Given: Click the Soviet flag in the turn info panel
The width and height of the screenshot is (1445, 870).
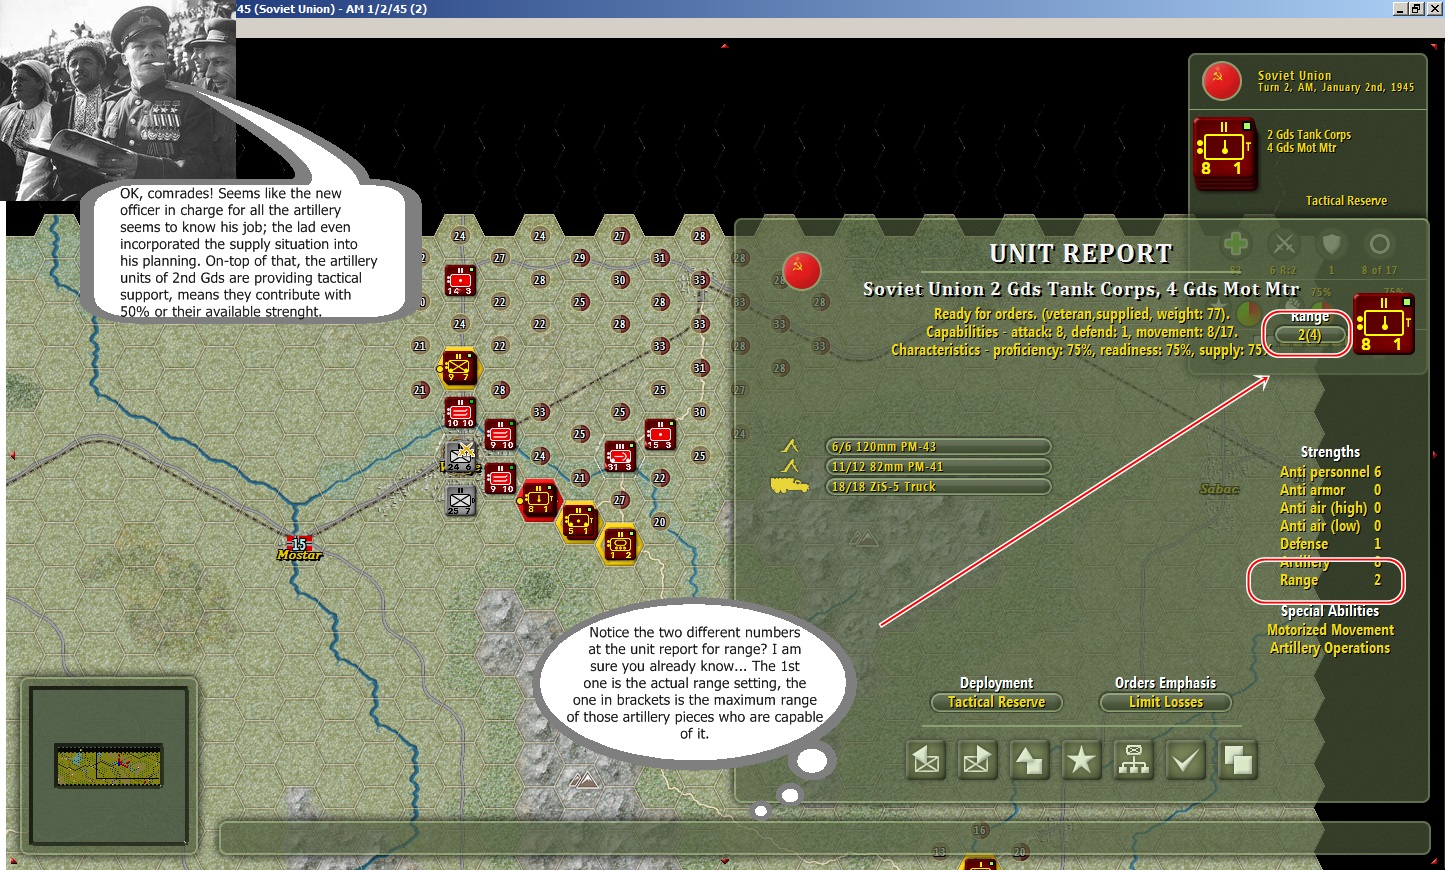Looking at the screenshot, I should (x=1222, y=81).
